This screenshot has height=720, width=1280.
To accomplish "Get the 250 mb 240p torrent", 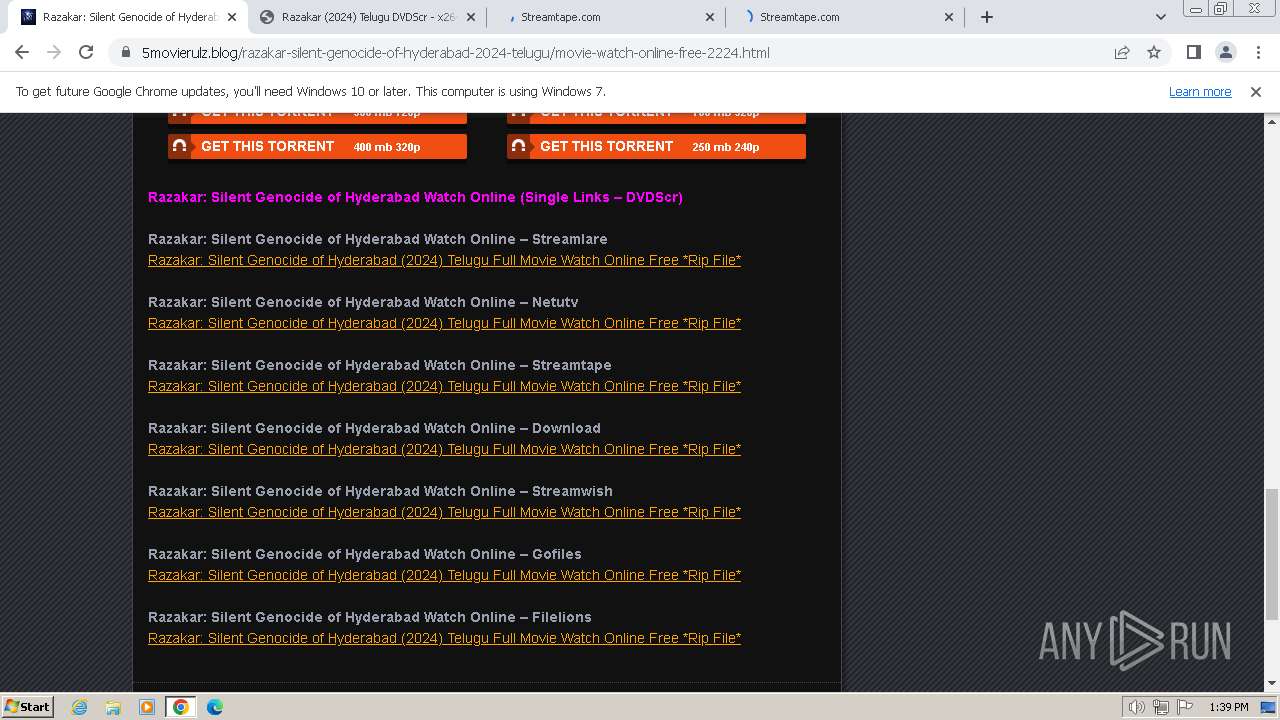I will coord(656,146).
